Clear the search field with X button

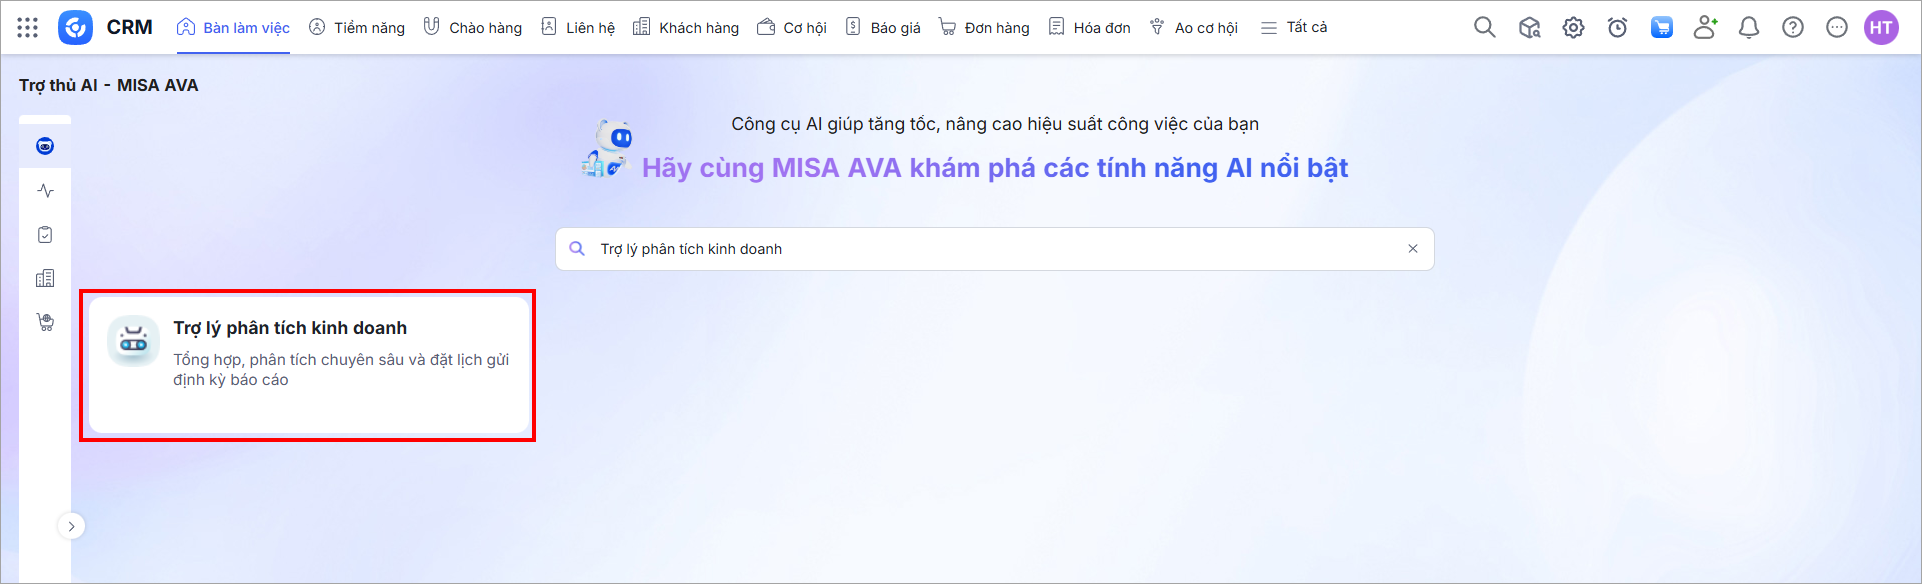tap(1412, 249)
